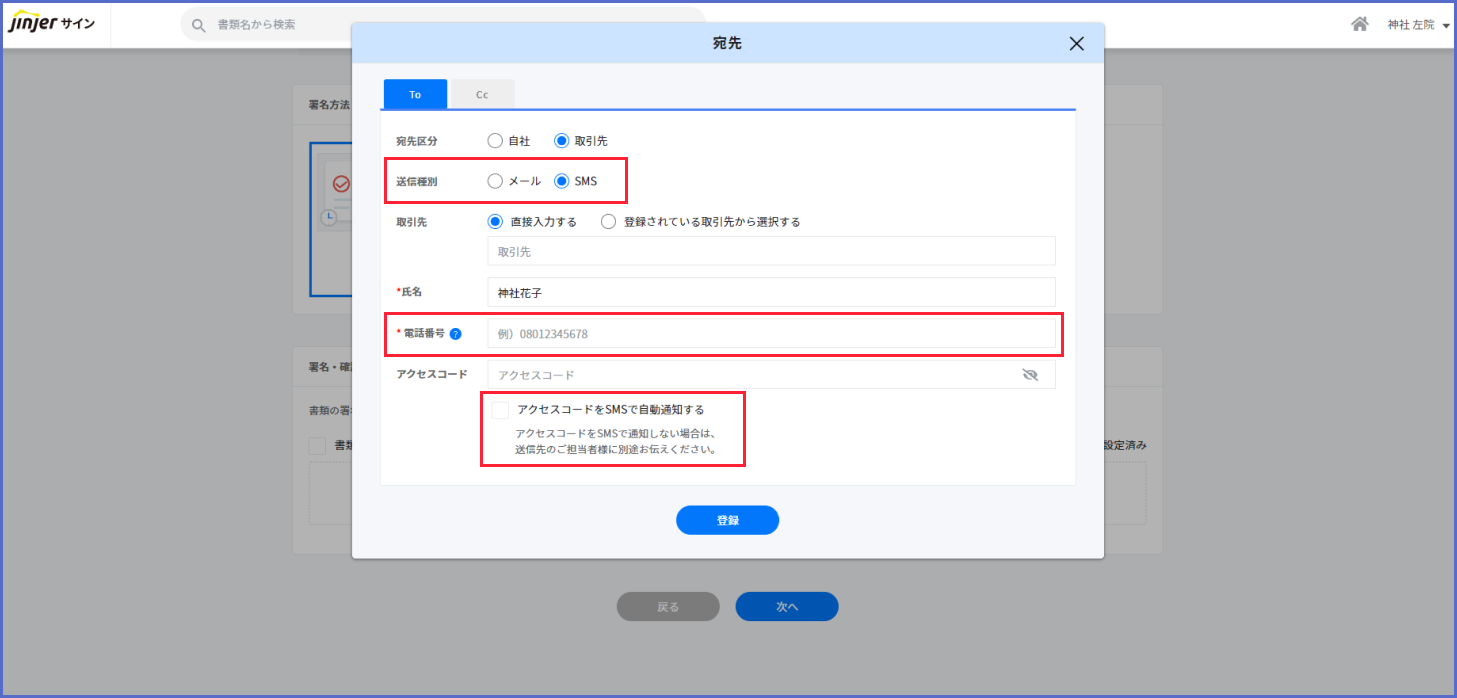
Task: Click the jinjer サイン logo
Action: click(x=52, y=24)
